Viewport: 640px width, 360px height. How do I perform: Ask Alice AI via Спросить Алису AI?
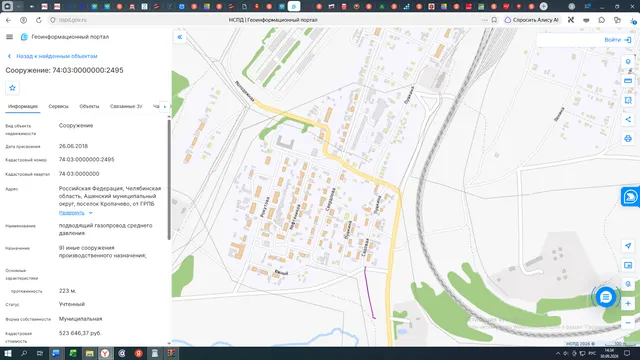pyautogui.click(x=532, y=20)
